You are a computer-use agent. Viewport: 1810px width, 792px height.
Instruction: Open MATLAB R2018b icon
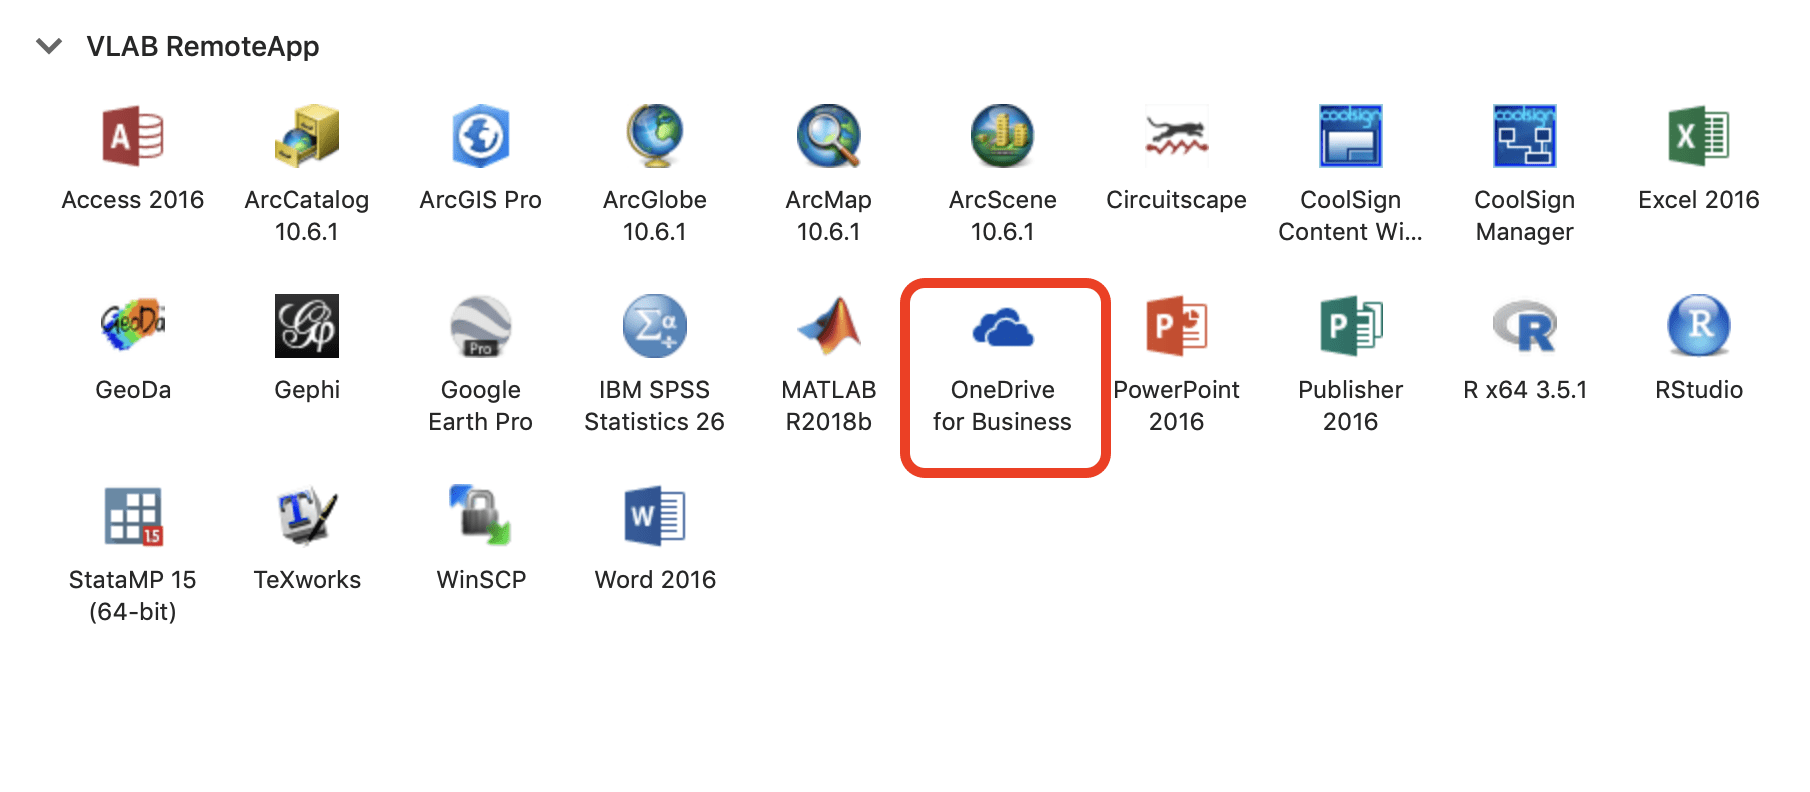[x=829, y=326]
